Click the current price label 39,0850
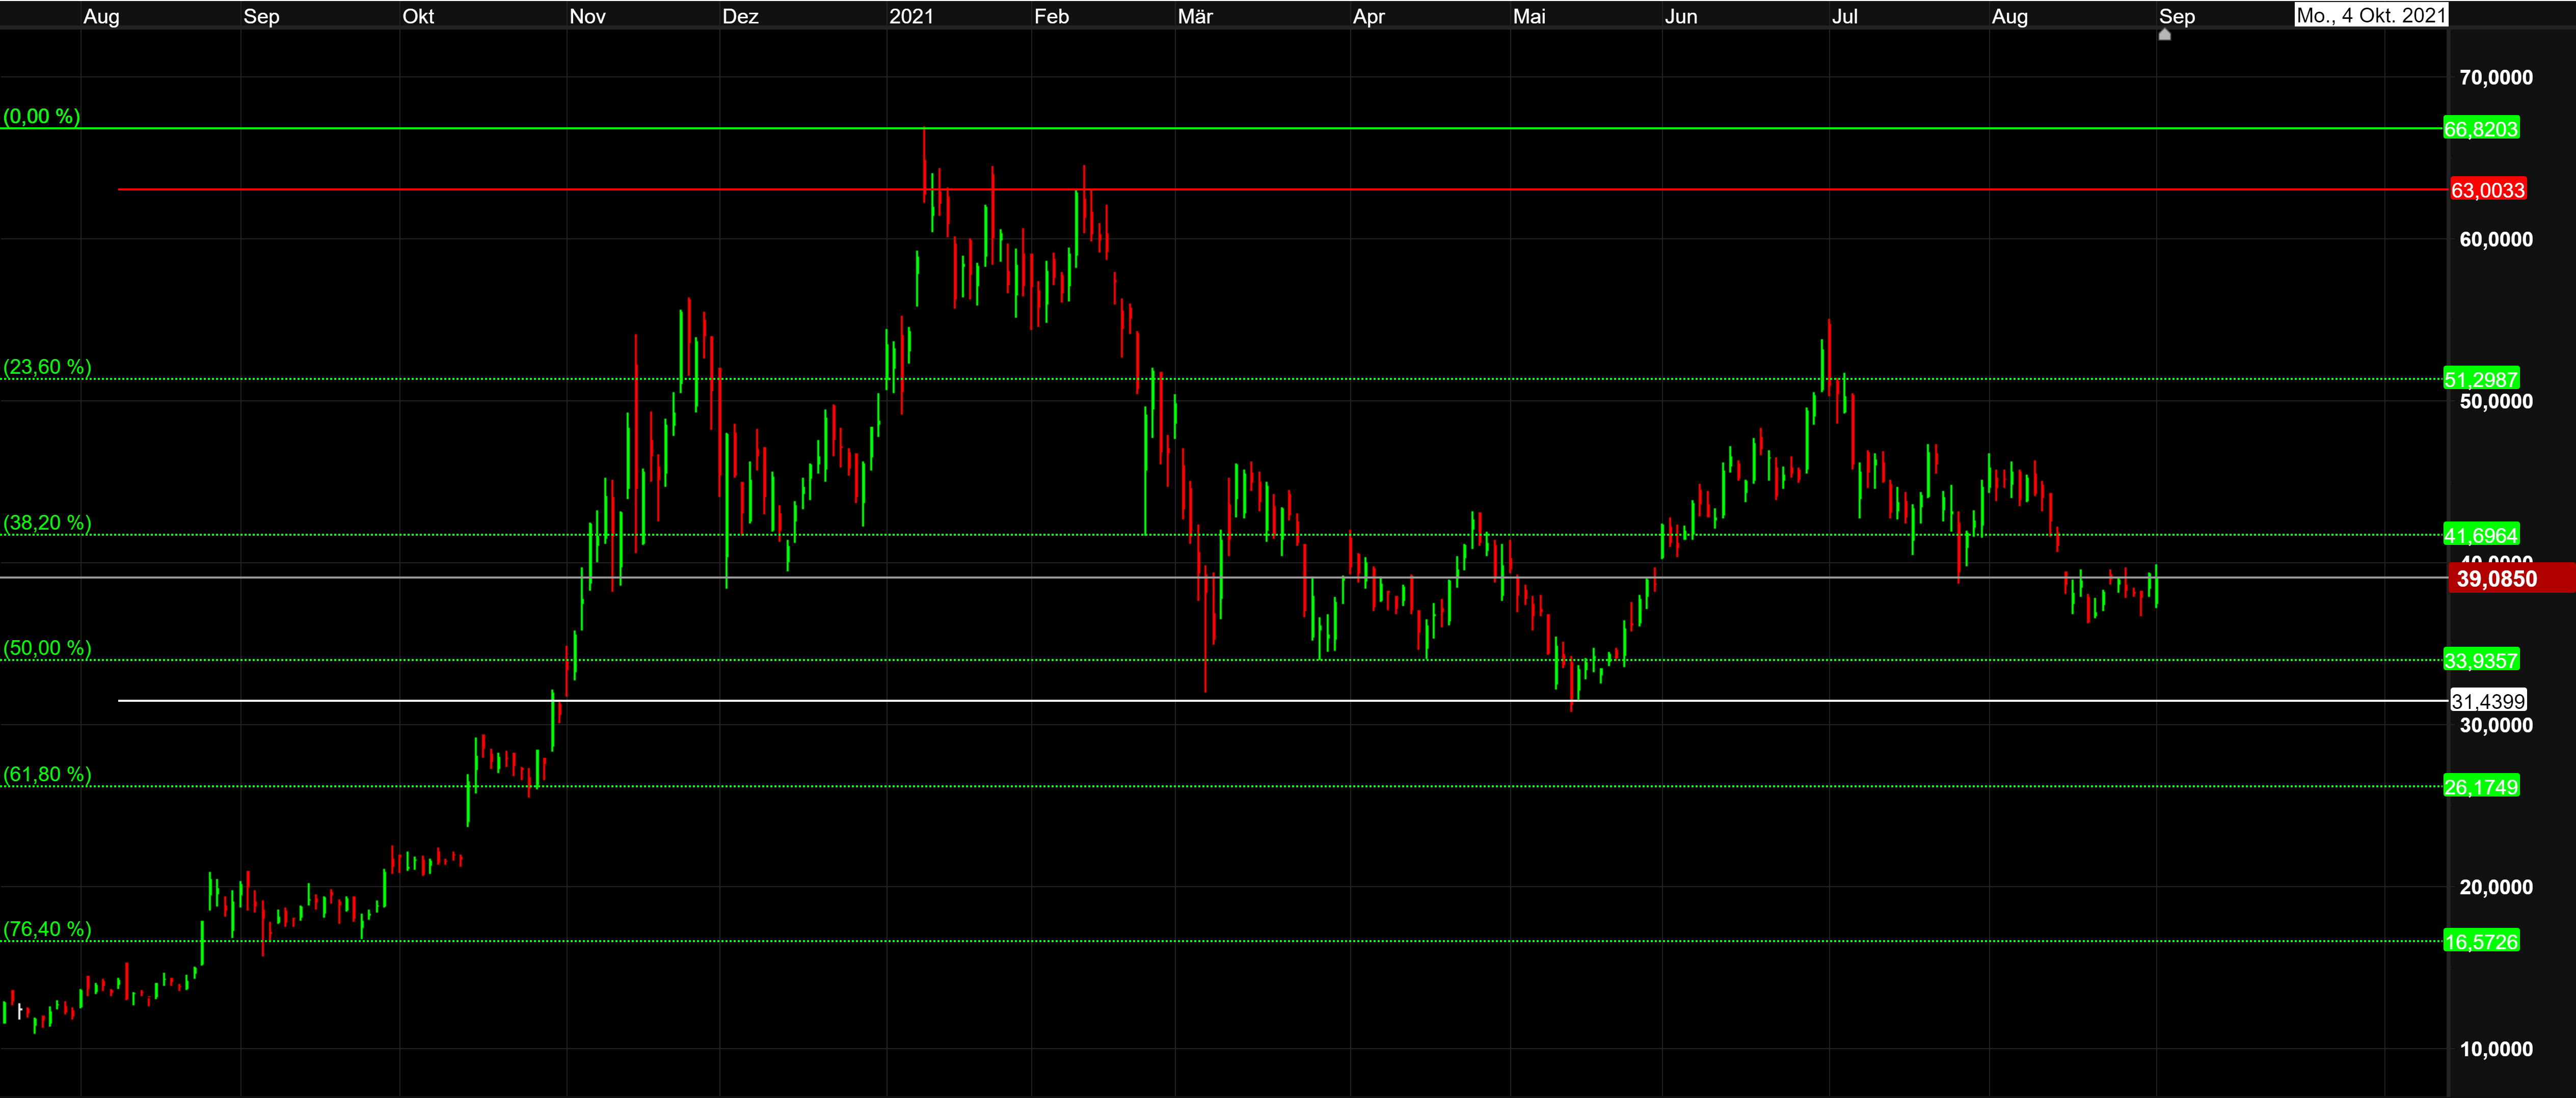Viewport: 2576px width, 1098px height. 2496,579
